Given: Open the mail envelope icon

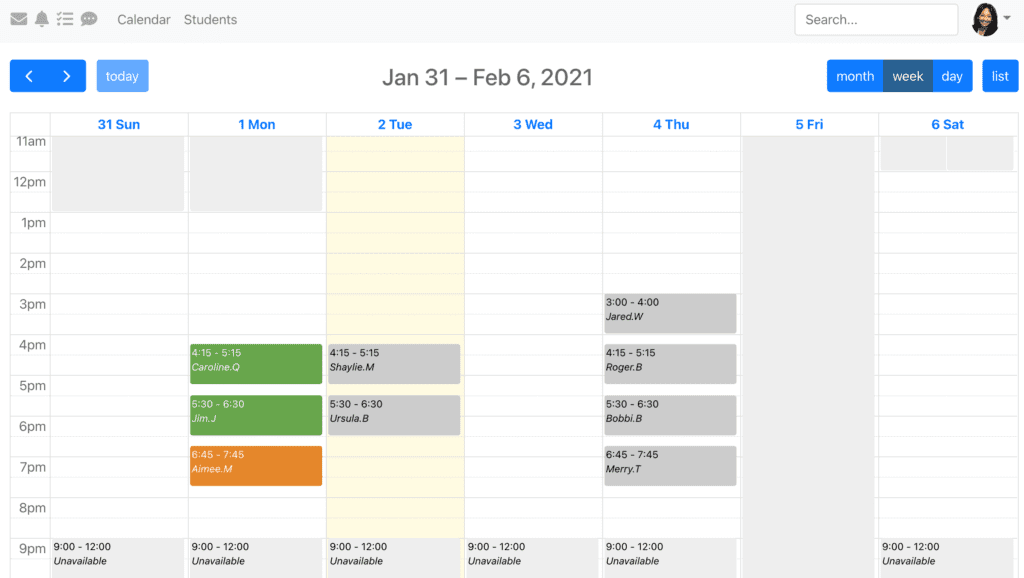Looking at the screenshot, I should click(19, 19).
